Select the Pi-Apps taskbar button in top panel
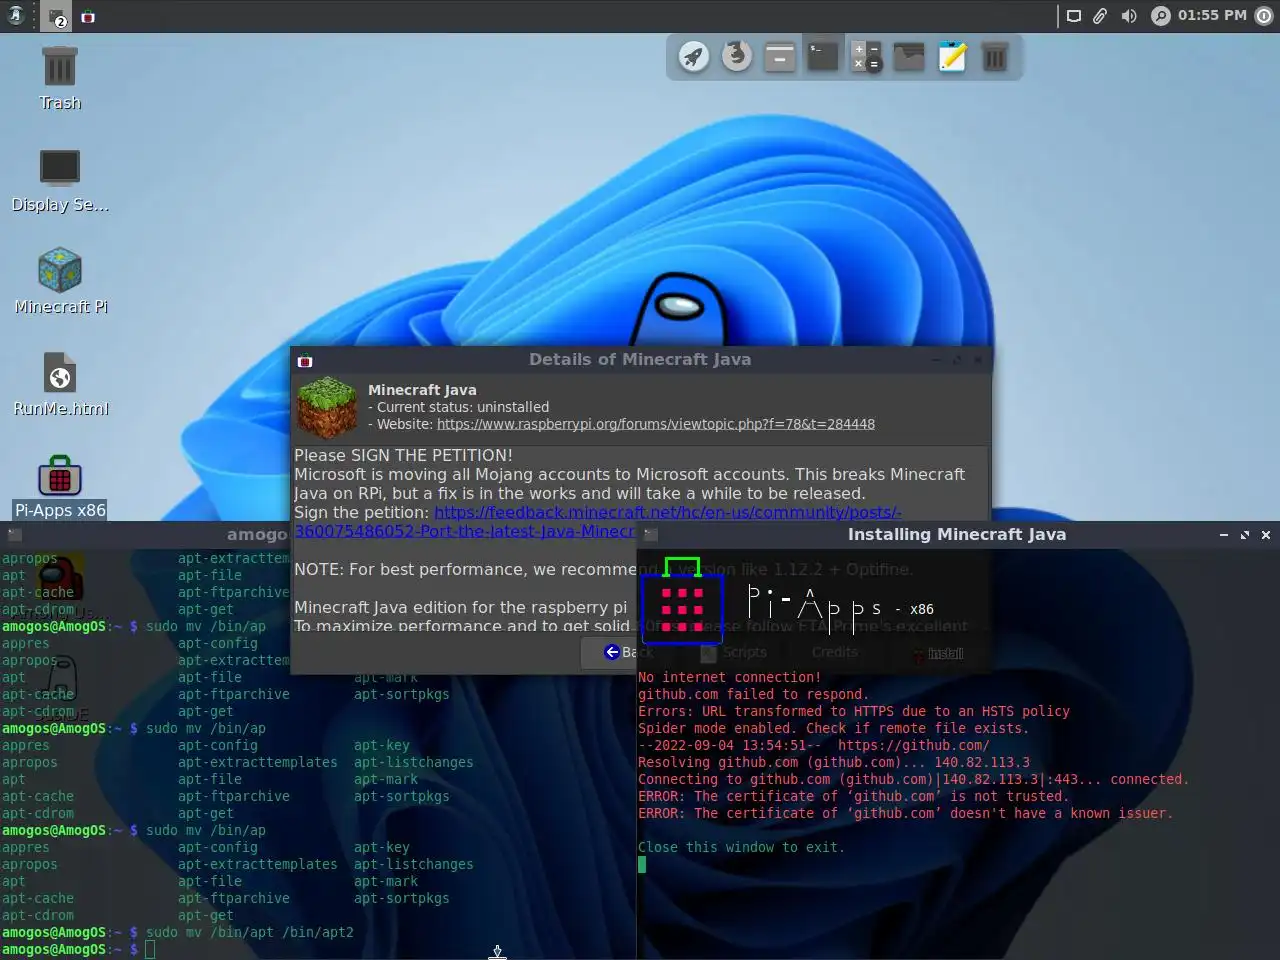This screenshot has height=960, width=1280. click(x=88, y=17)
